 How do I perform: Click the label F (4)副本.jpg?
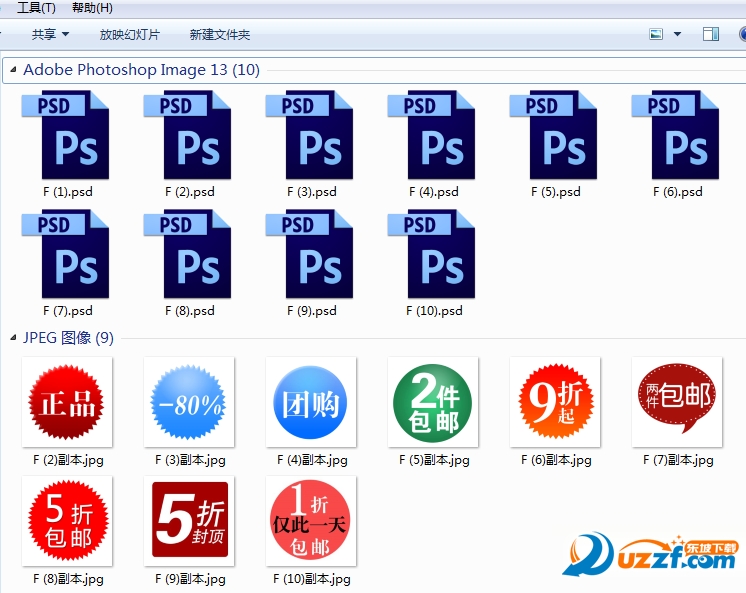312,460
